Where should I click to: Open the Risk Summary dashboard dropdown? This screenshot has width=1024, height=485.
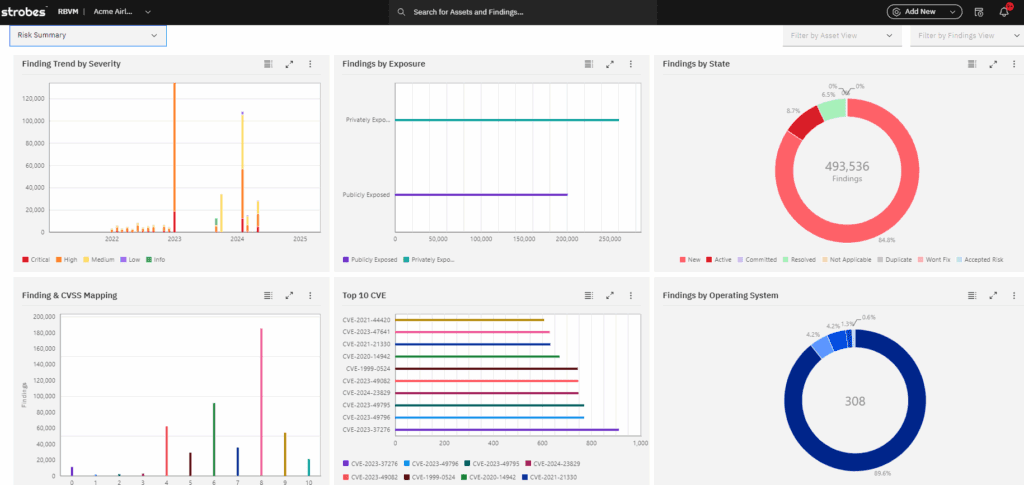(x=88, y=35)
